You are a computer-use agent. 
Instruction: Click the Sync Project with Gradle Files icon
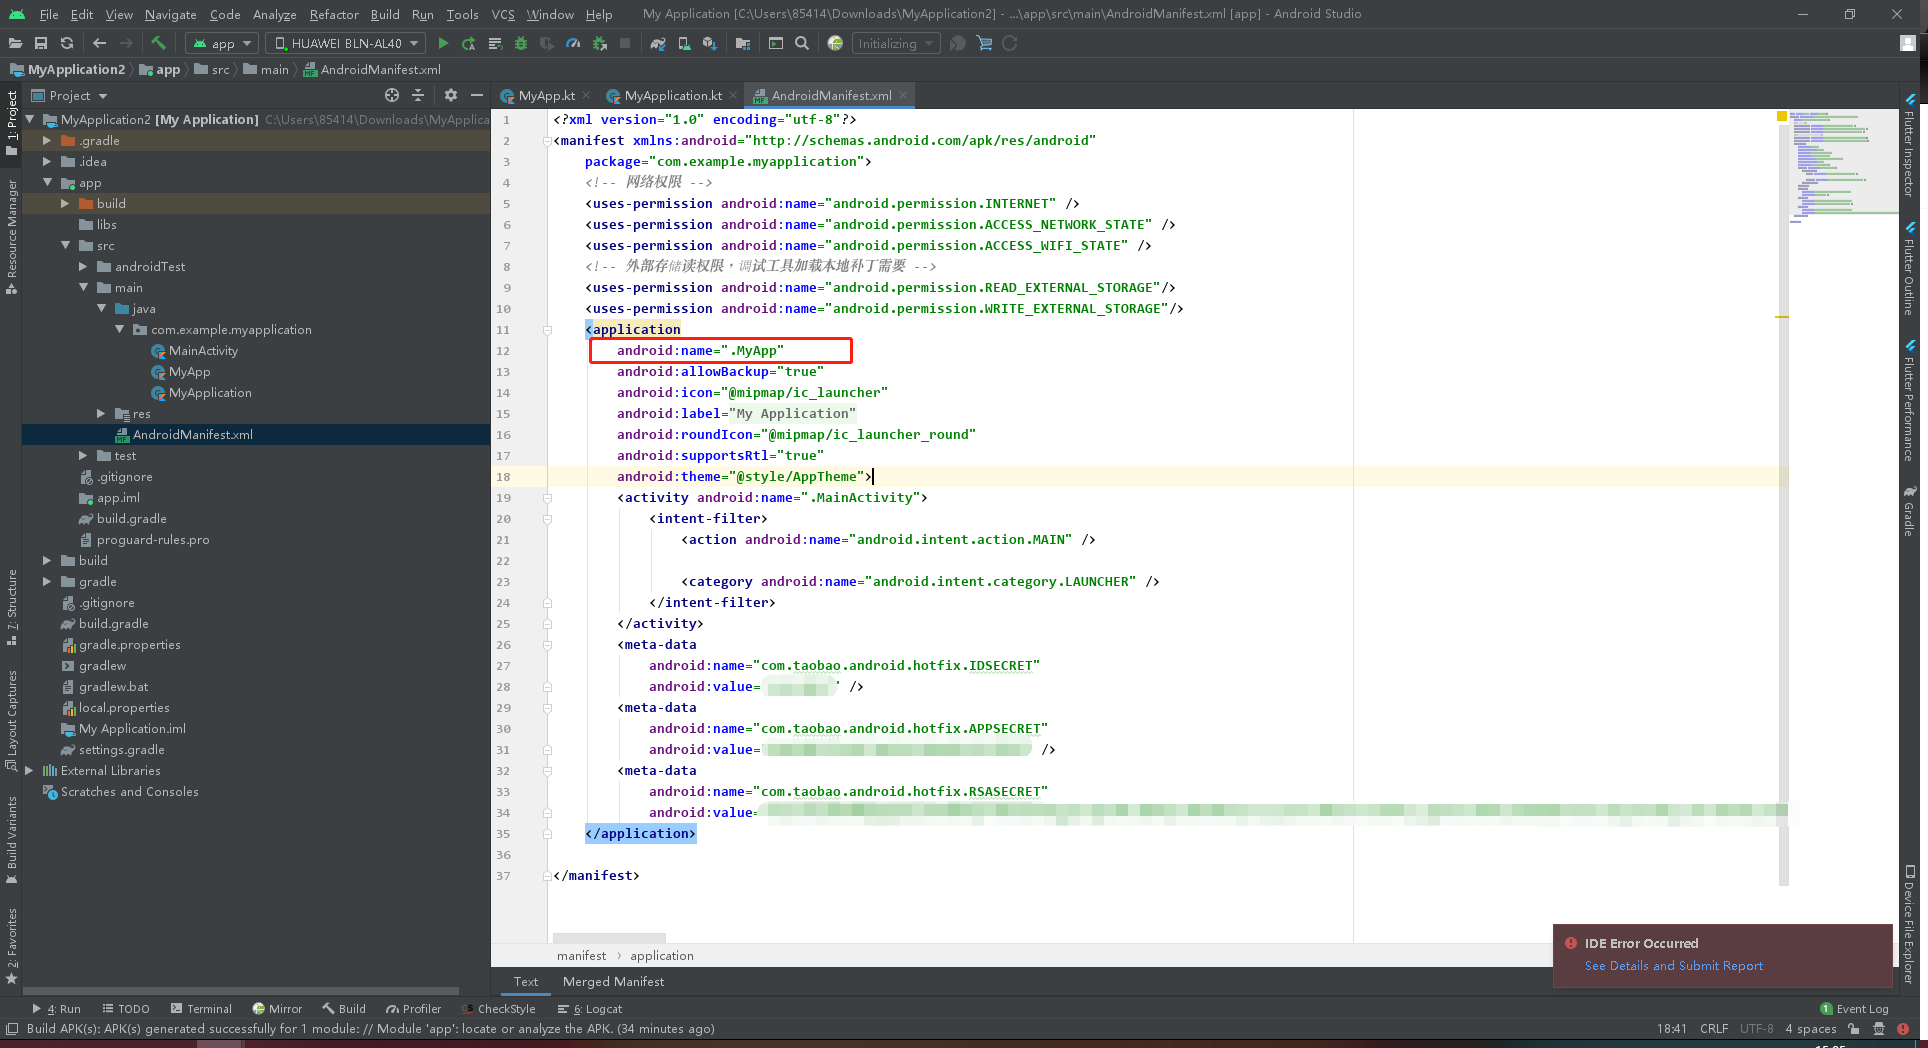[657, 43]
